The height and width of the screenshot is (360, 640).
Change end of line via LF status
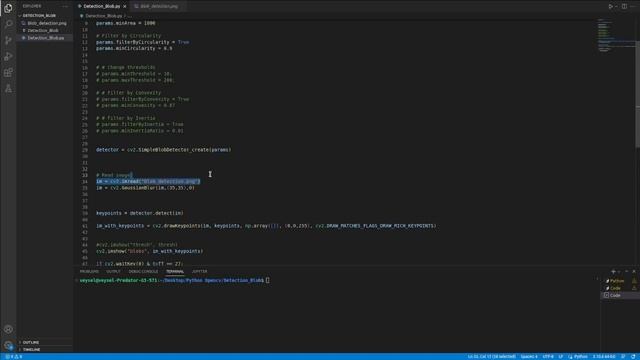[x=560, y=357]
